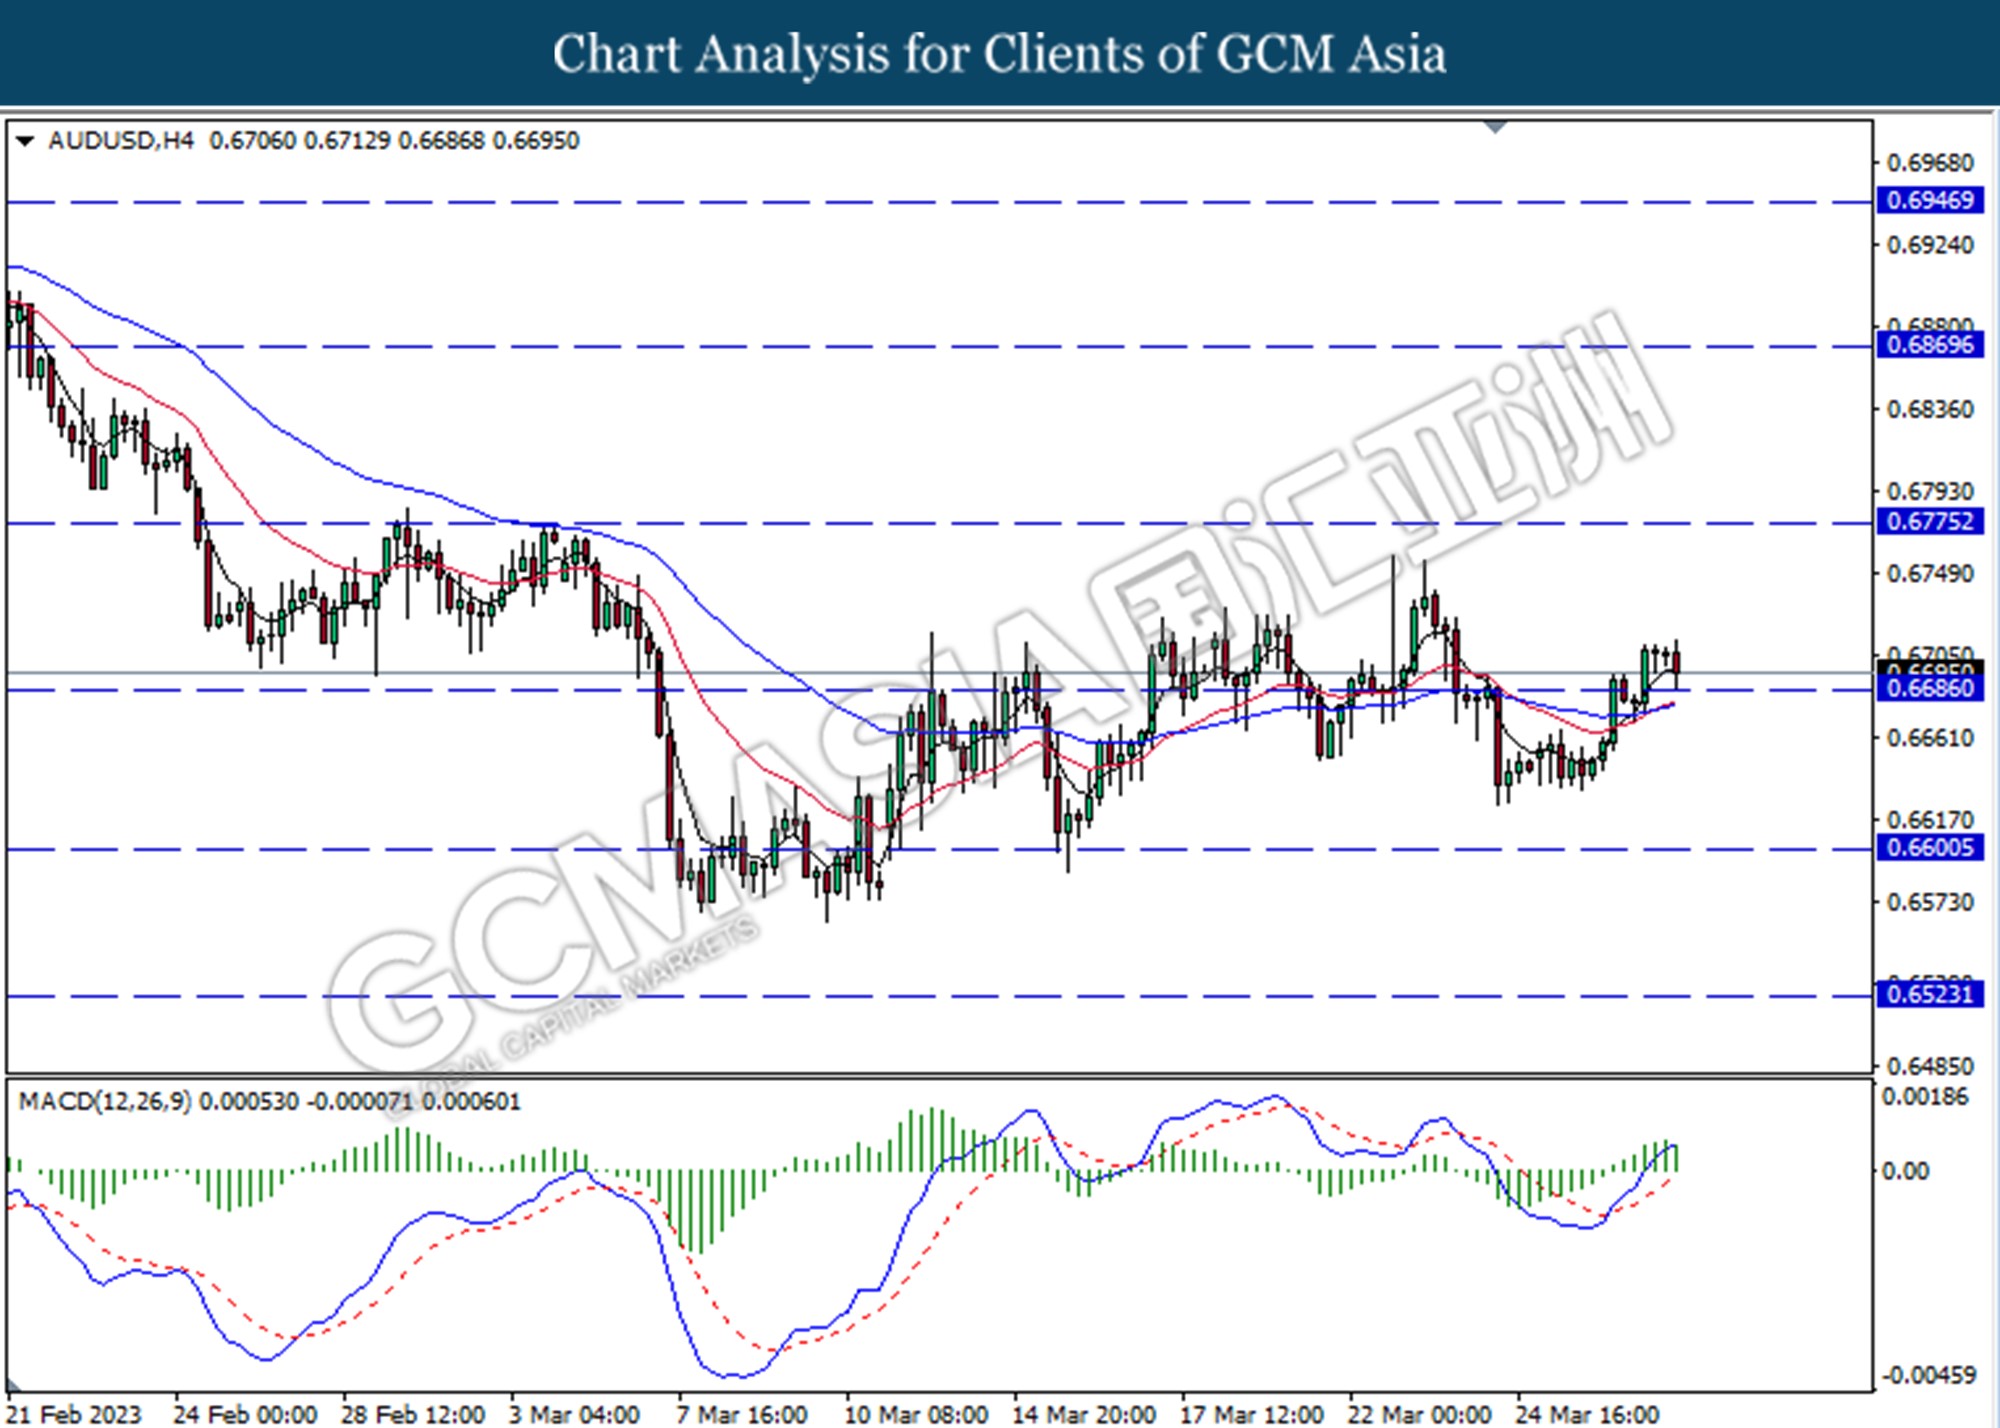Click the 0.69680 price scale value

point(1930,163)
